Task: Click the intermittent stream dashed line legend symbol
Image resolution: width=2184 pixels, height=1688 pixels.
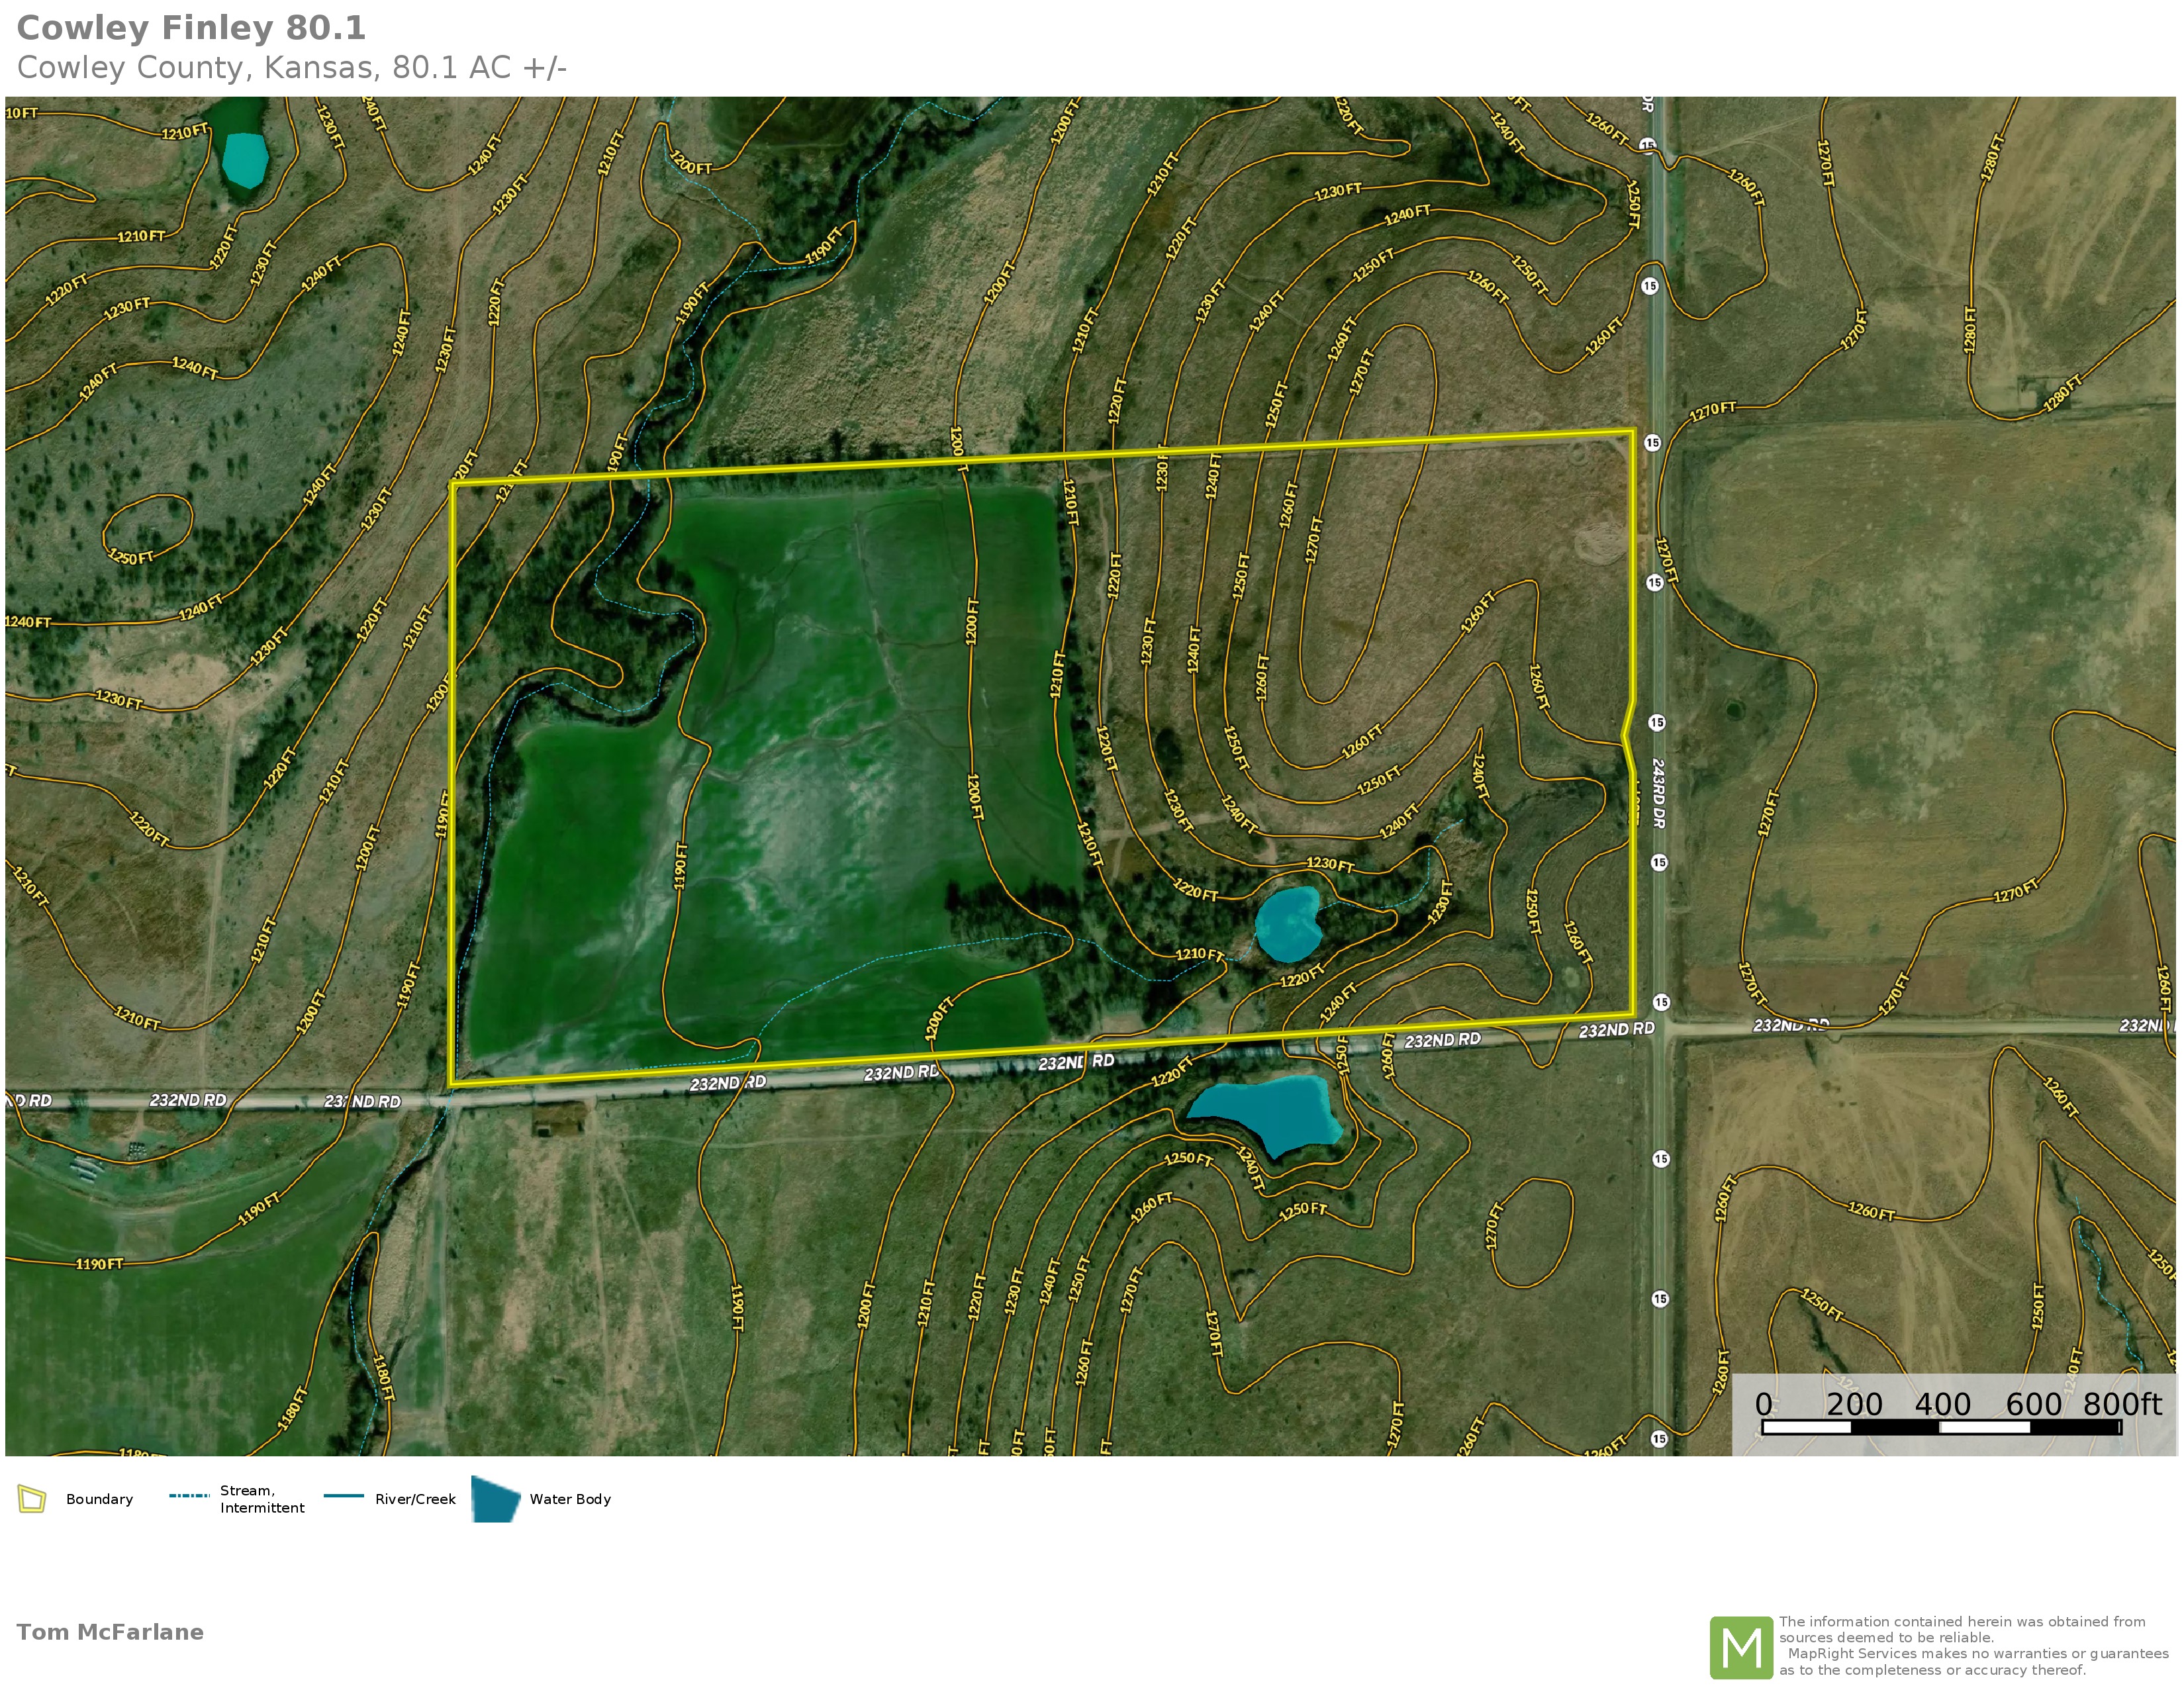Action: tap(189, 1496)
